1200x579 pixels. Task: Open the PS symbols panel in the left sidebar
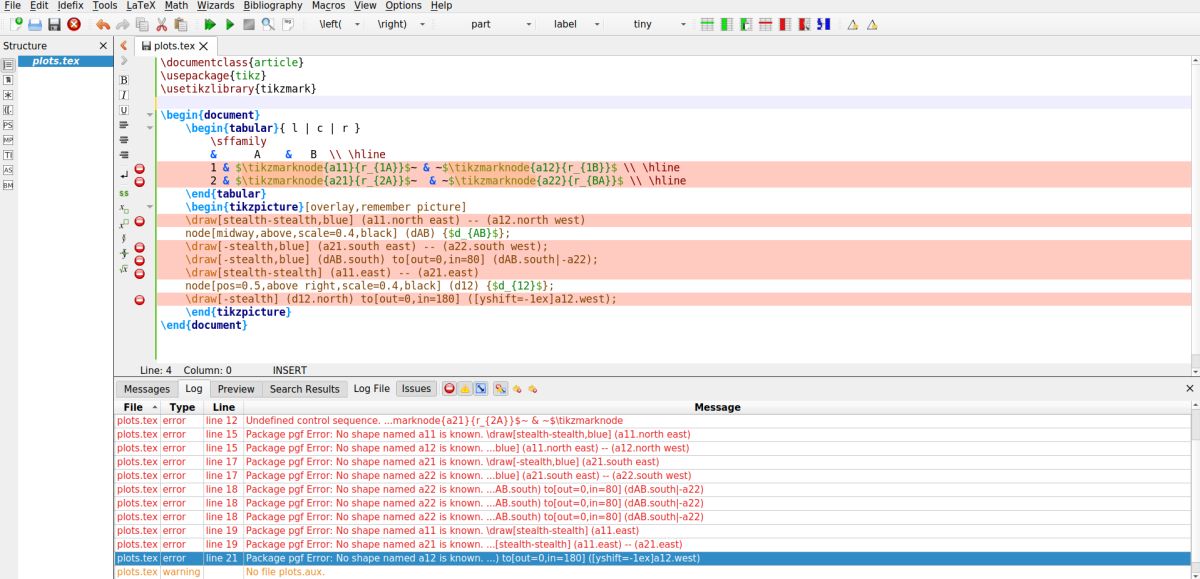[8, 125]
